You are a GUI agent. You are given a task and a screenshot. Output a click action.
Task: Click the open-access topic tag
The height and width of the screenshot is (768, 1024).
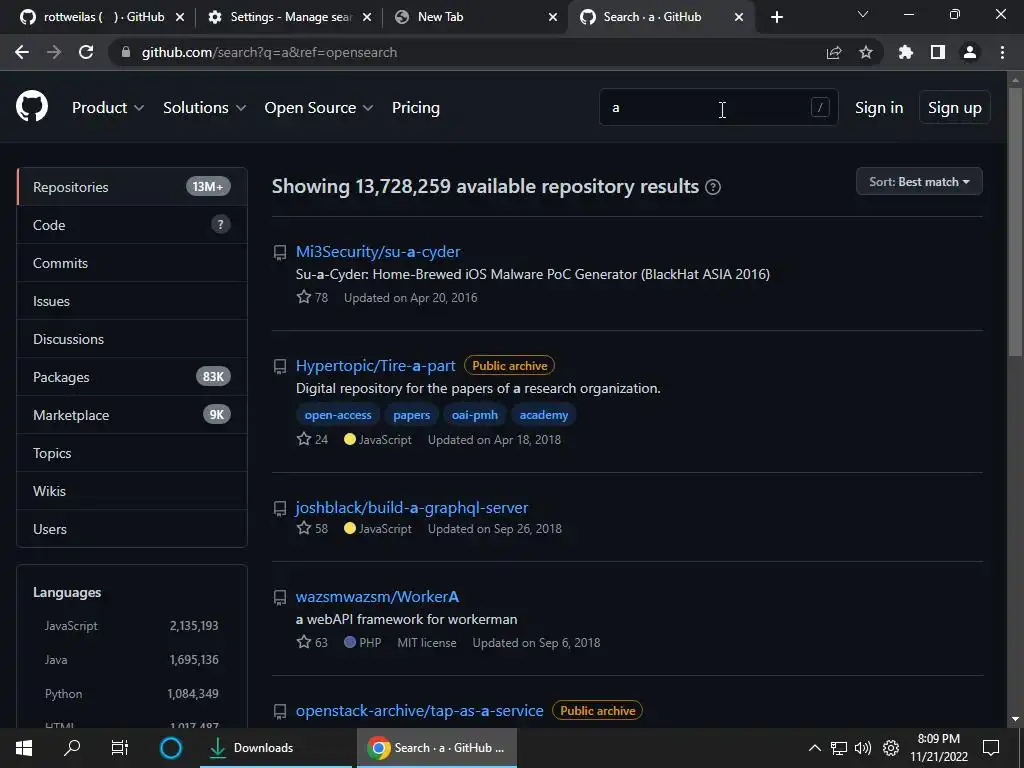[338, 415]
